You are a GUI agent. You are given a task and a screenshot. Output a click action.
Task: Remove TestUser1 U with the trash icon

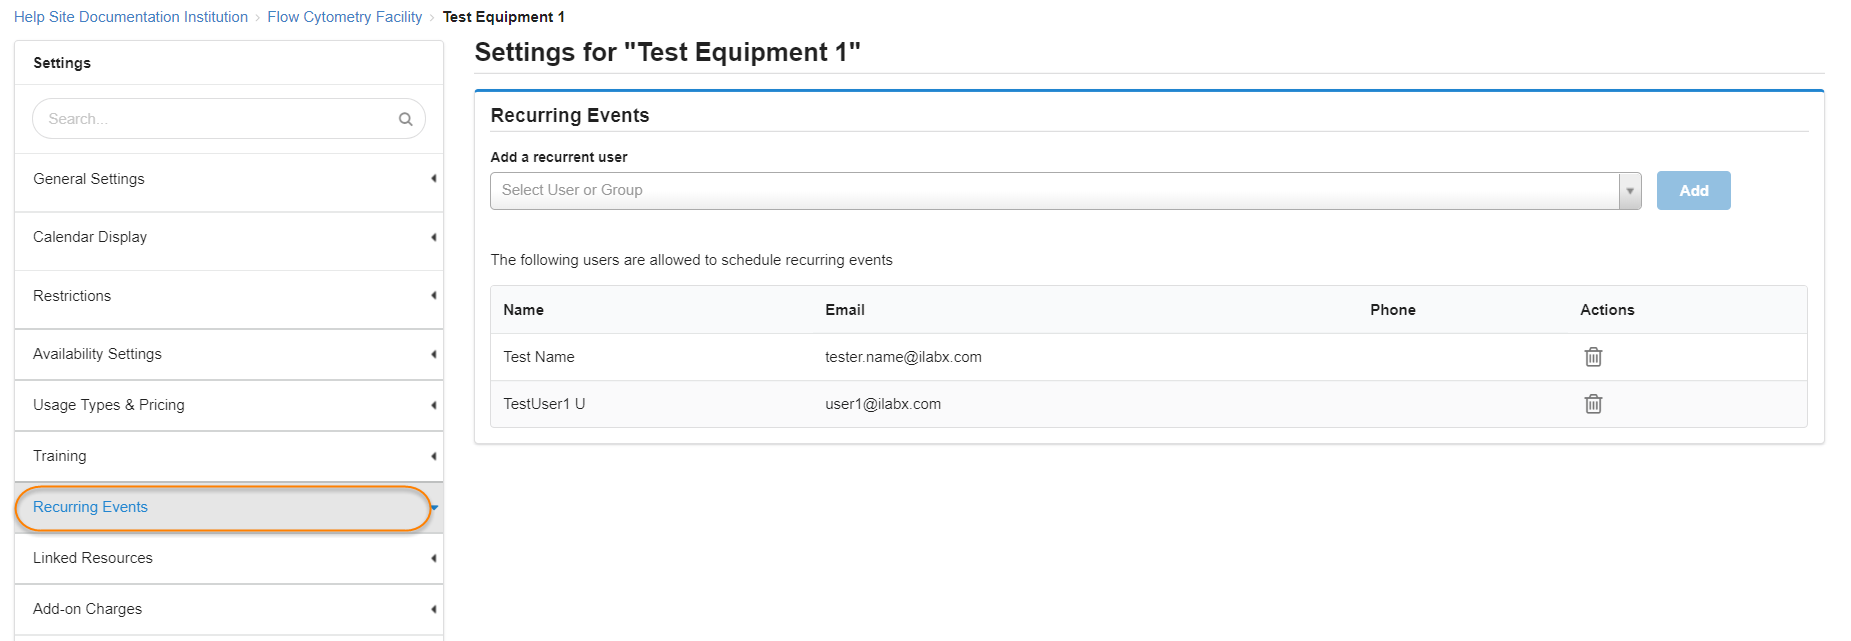[x=1593, y=404]
